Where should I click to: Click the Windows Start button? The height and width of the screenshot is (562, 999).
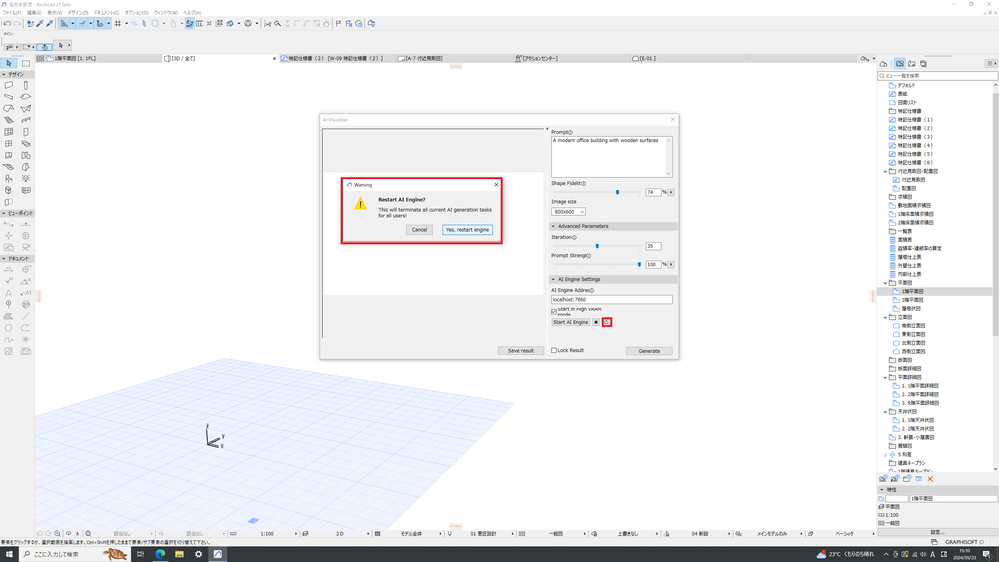pos(9,554)
